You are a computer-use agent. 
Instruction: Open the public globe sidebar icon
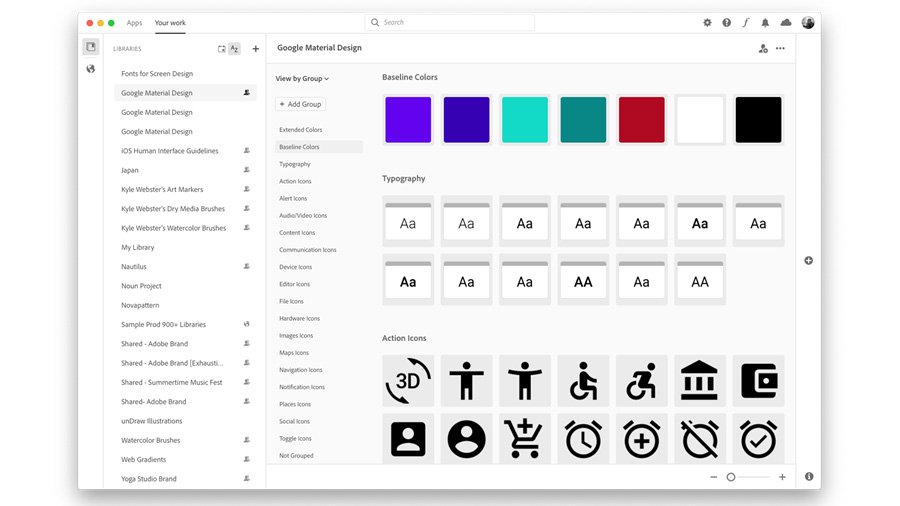[x=91, y=69]
